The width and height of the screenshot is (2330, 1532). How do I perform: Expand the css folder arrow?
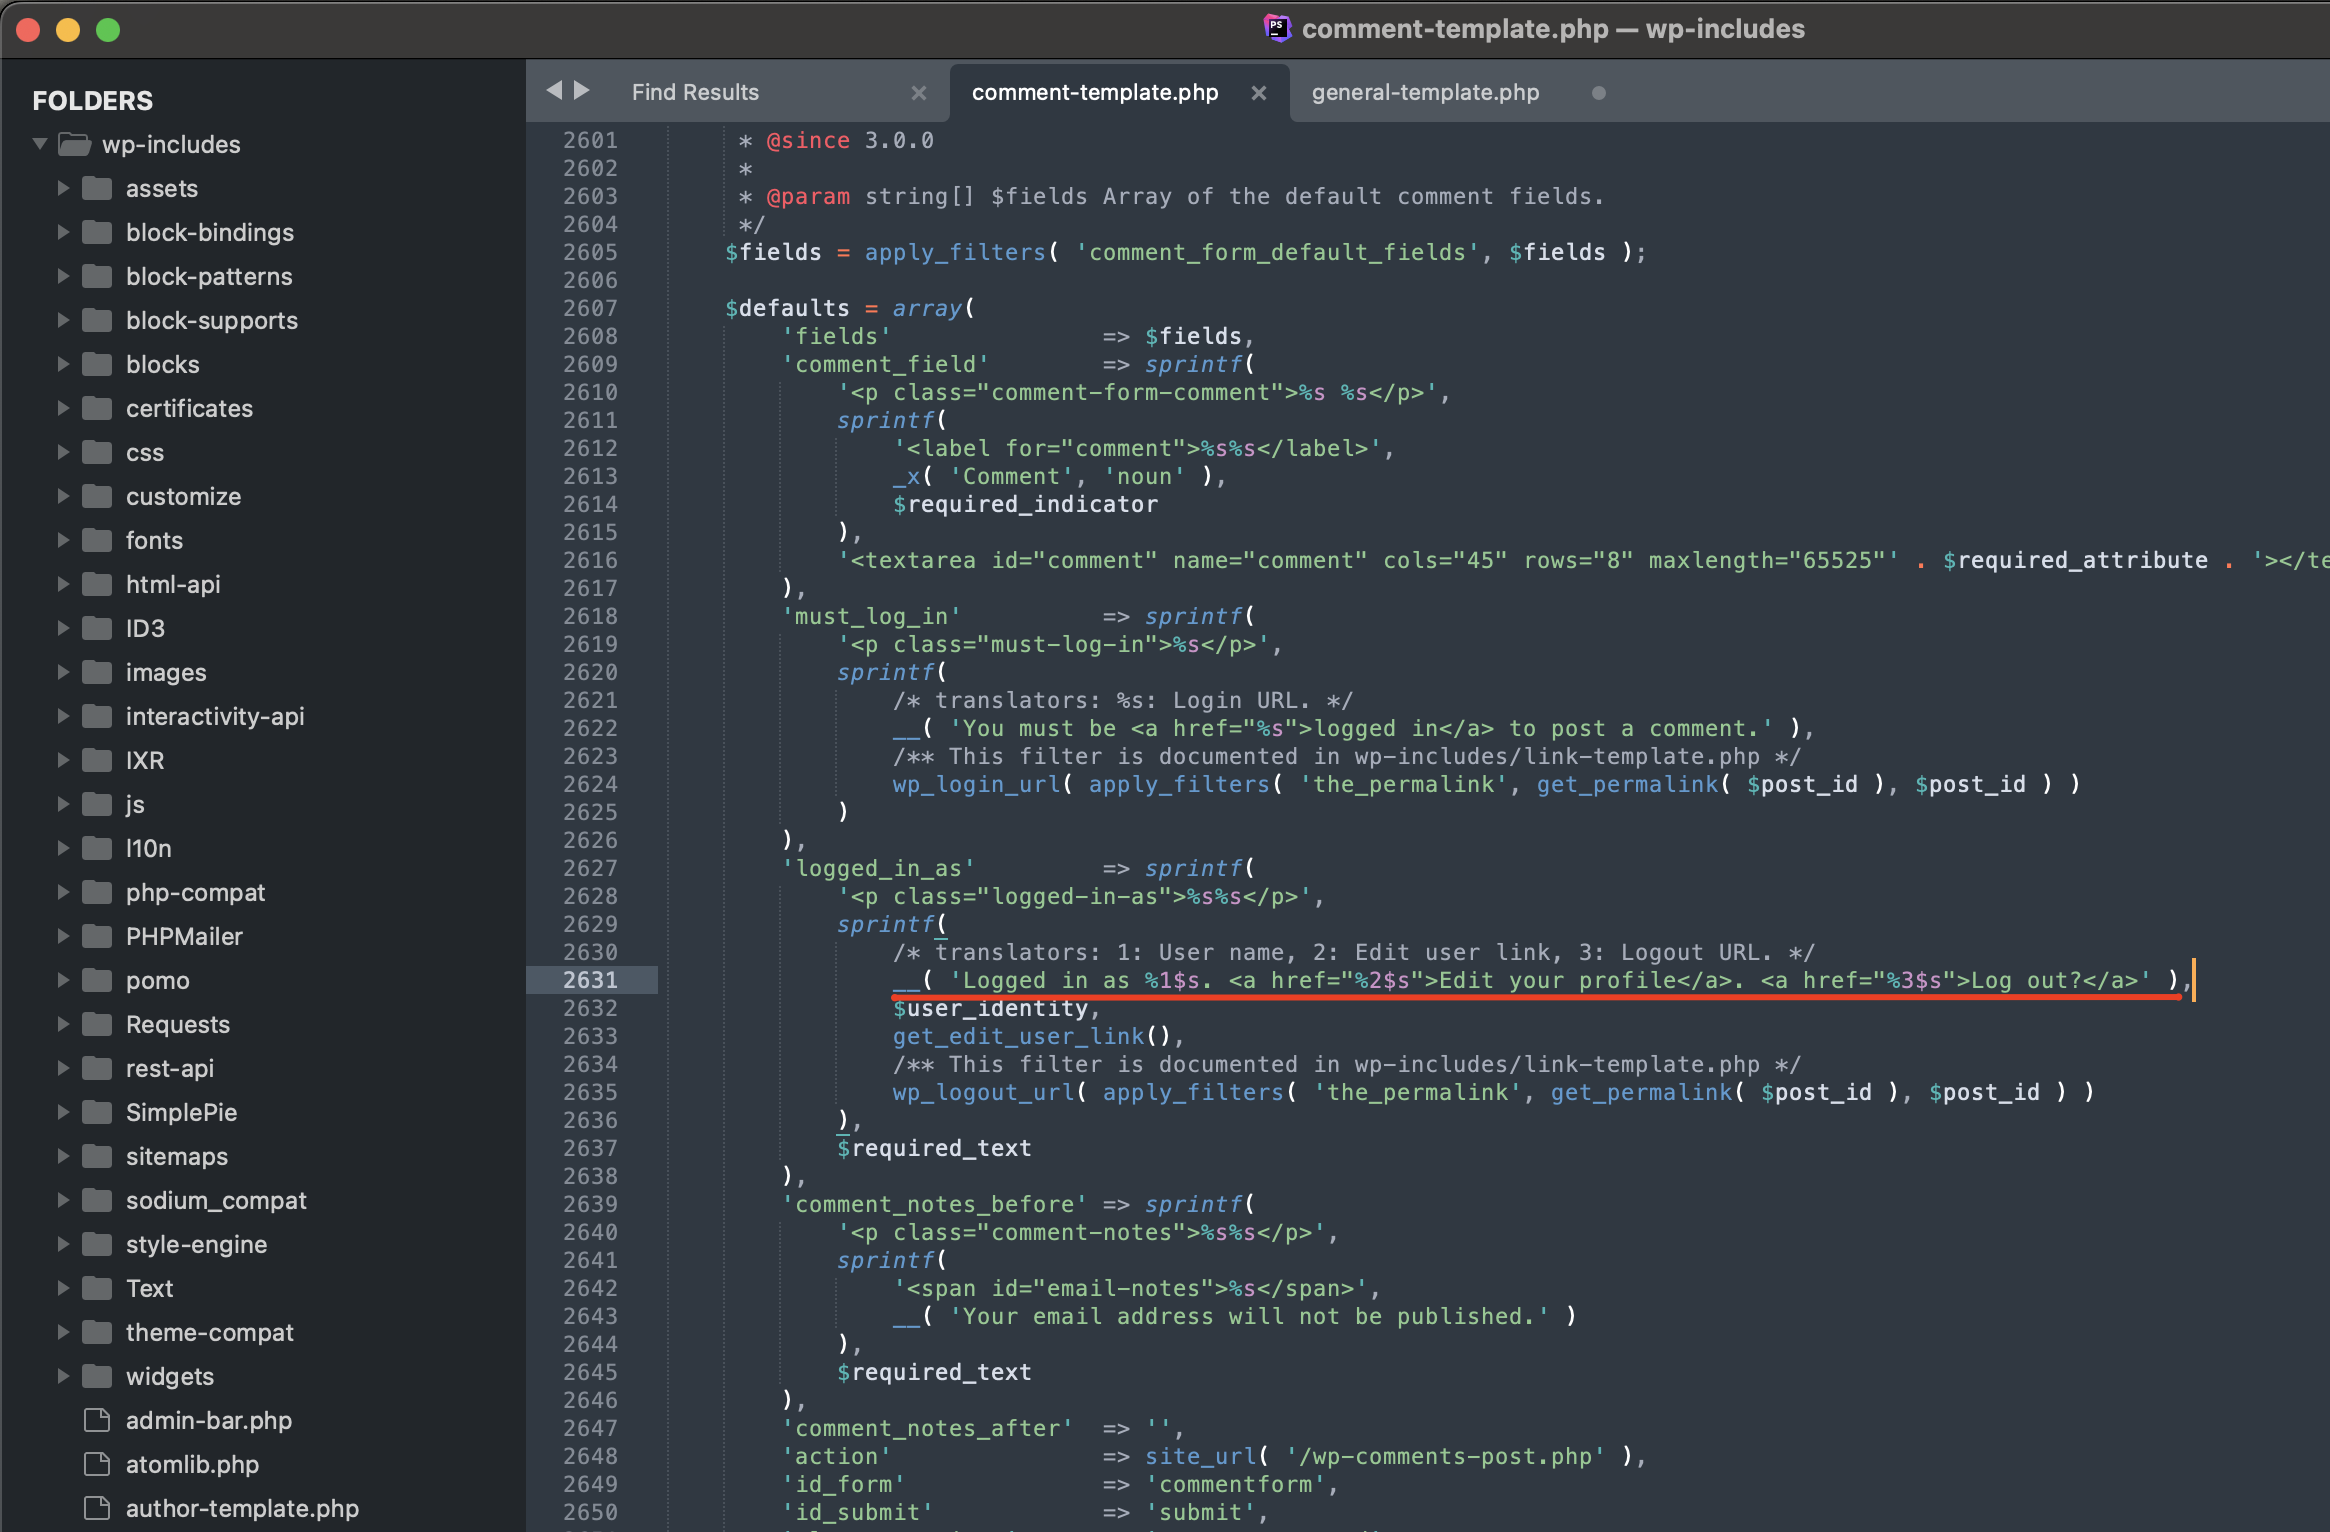pyautogui.click(x=63, y=452)
